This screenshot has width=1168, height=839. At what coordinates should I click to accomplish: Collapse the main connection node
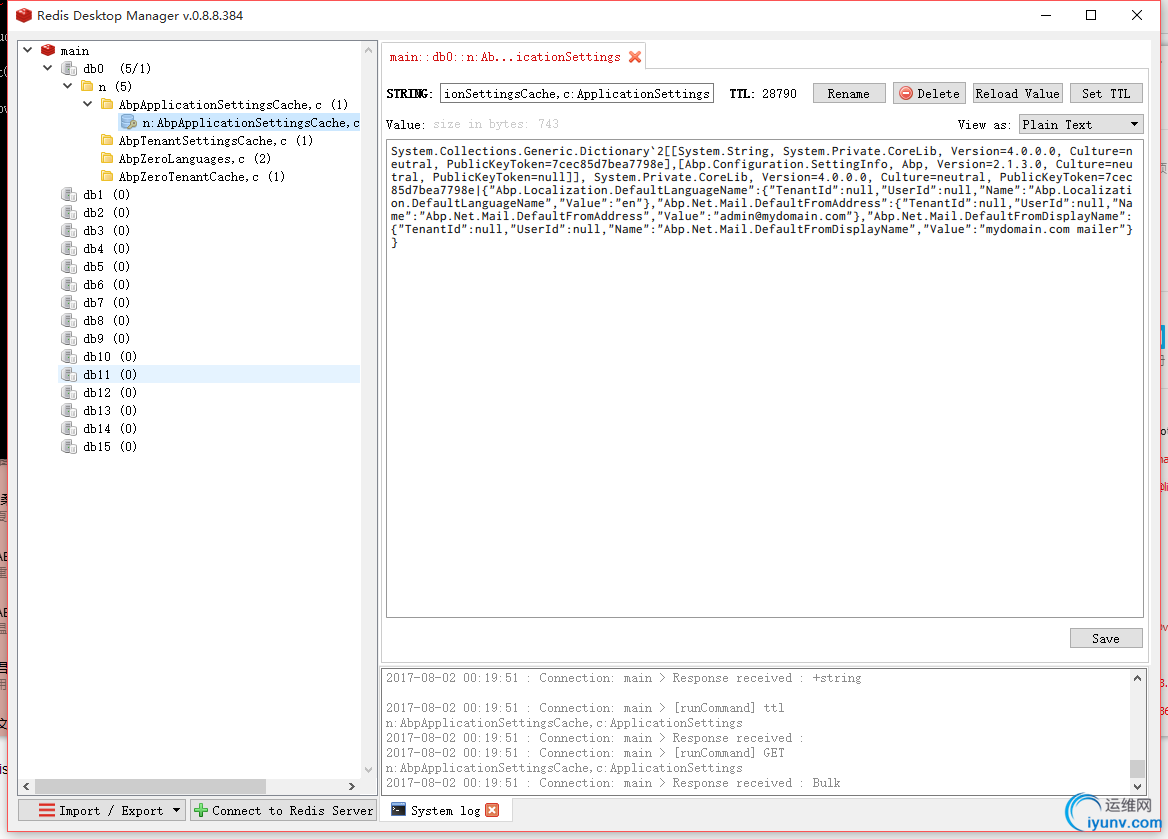28,50
